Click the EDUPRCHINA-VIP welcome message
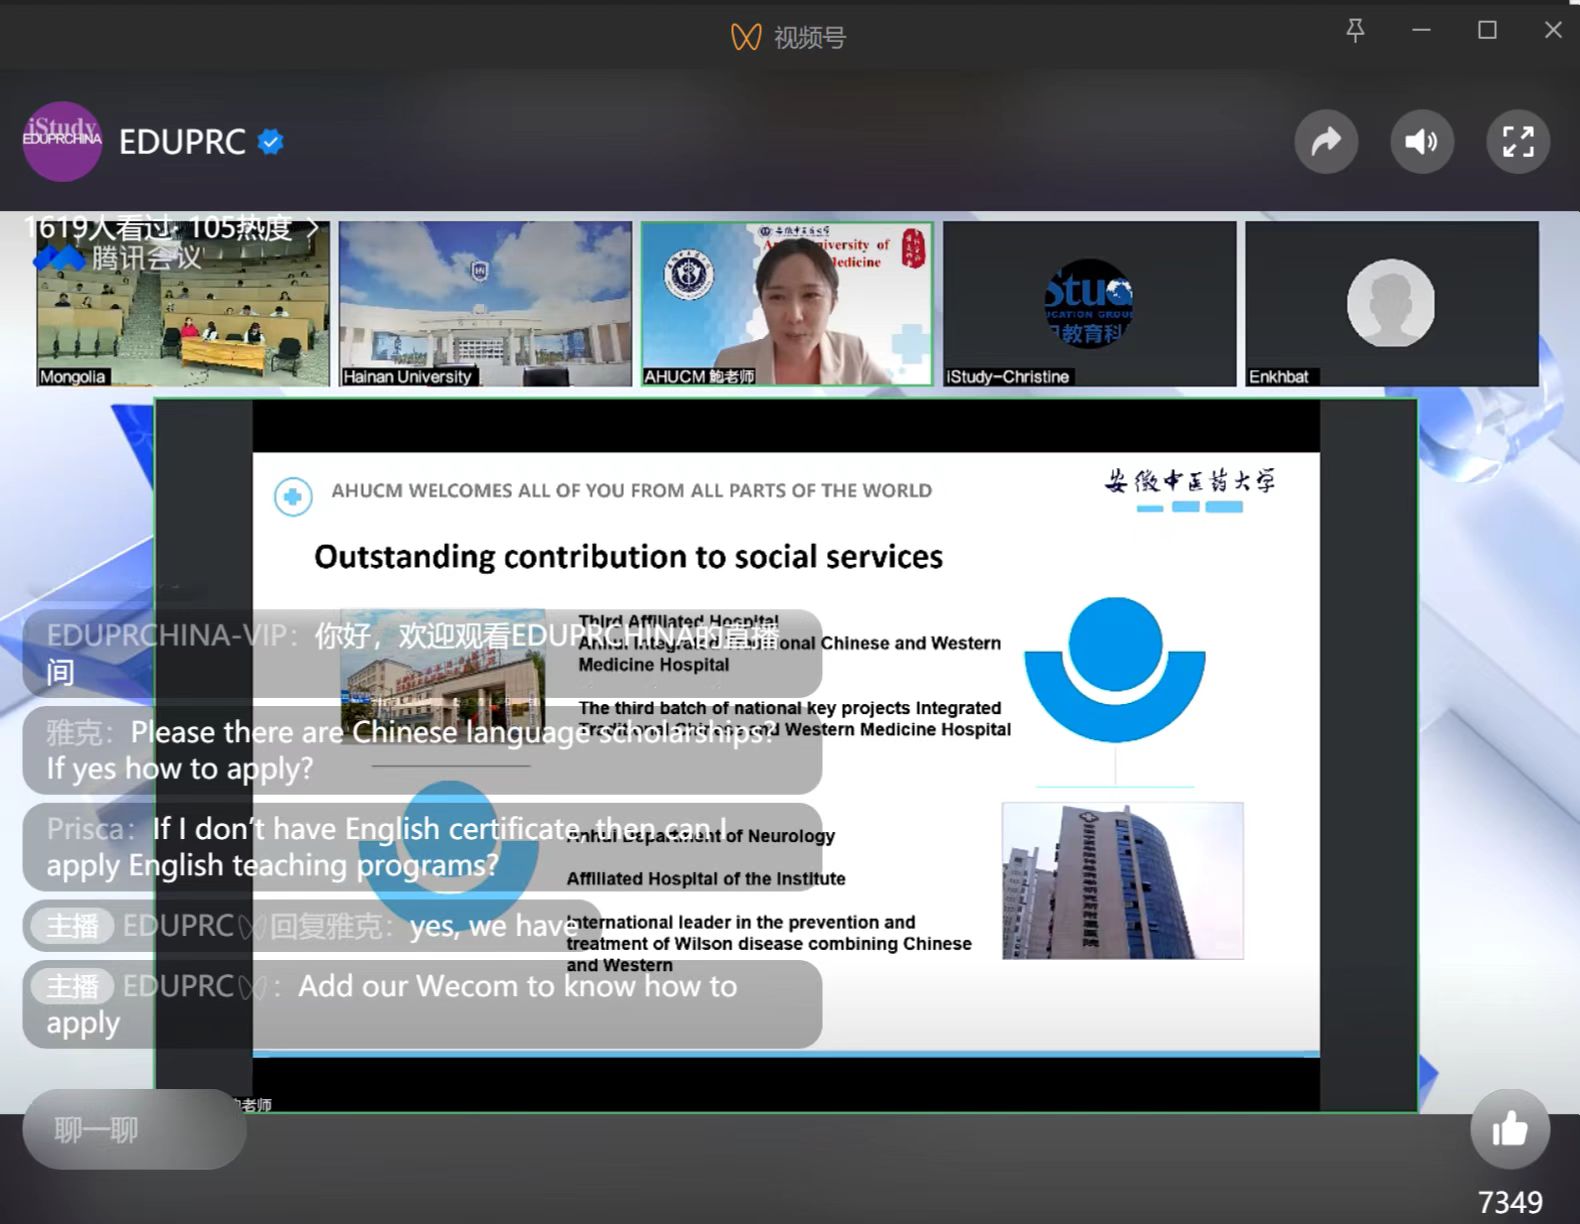 click(422, 653)
